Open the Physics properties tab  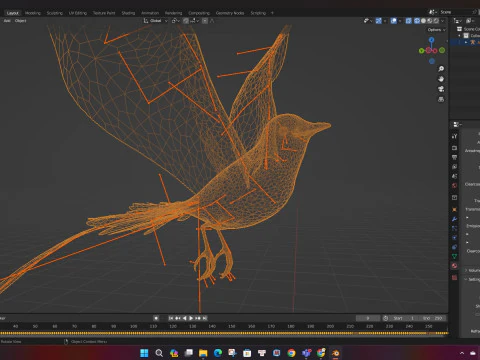point(454,238)
